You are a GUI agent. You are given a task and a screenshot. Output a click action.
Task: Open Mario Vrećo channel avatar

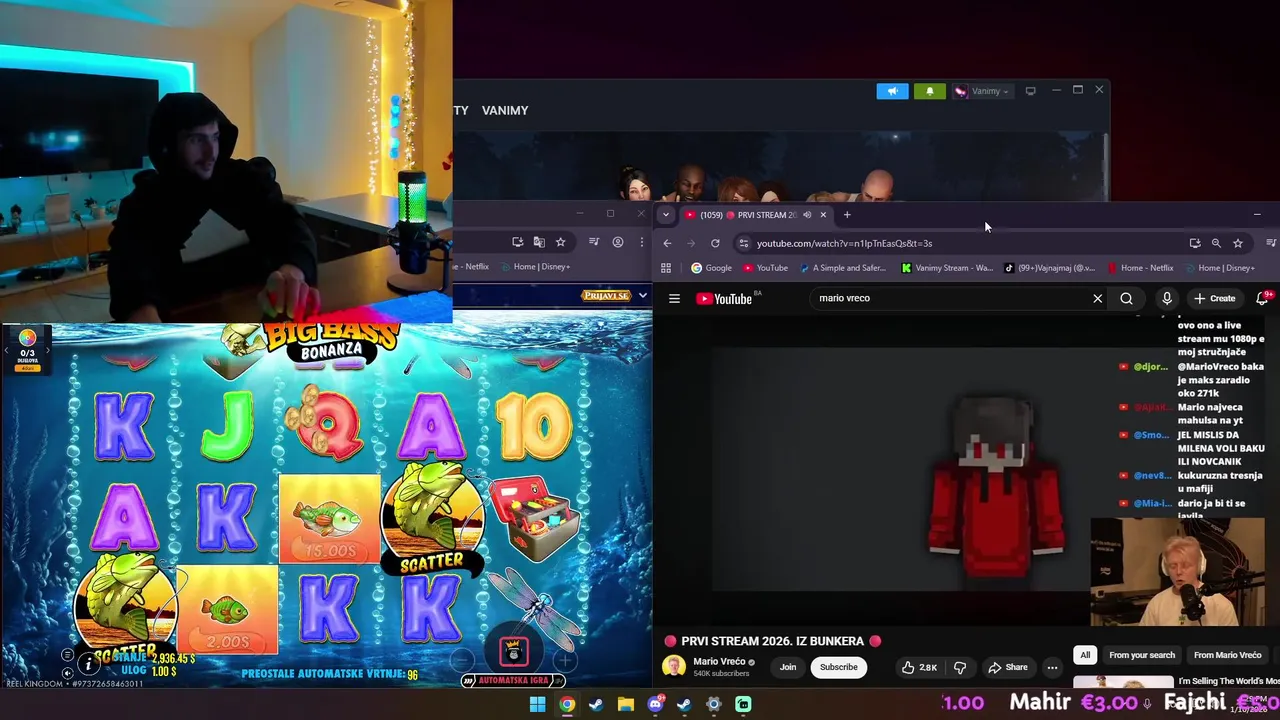click(x=674, y=667)
